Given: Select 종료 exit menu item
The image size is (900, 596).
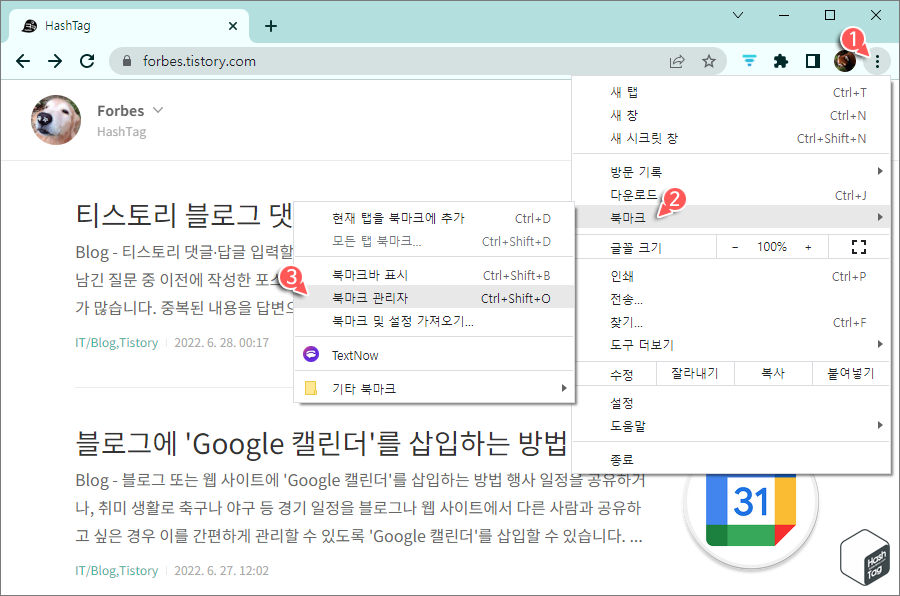Looking at the screenshot, I should [x=731, y=459].
